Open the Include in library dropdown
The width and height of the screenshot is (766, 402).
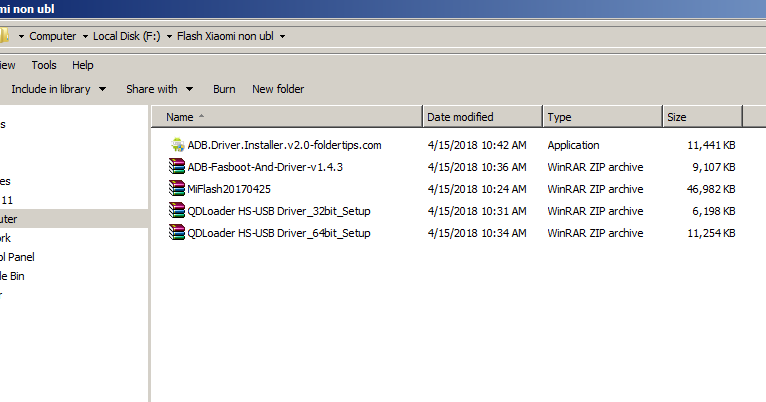pos(59,89)
